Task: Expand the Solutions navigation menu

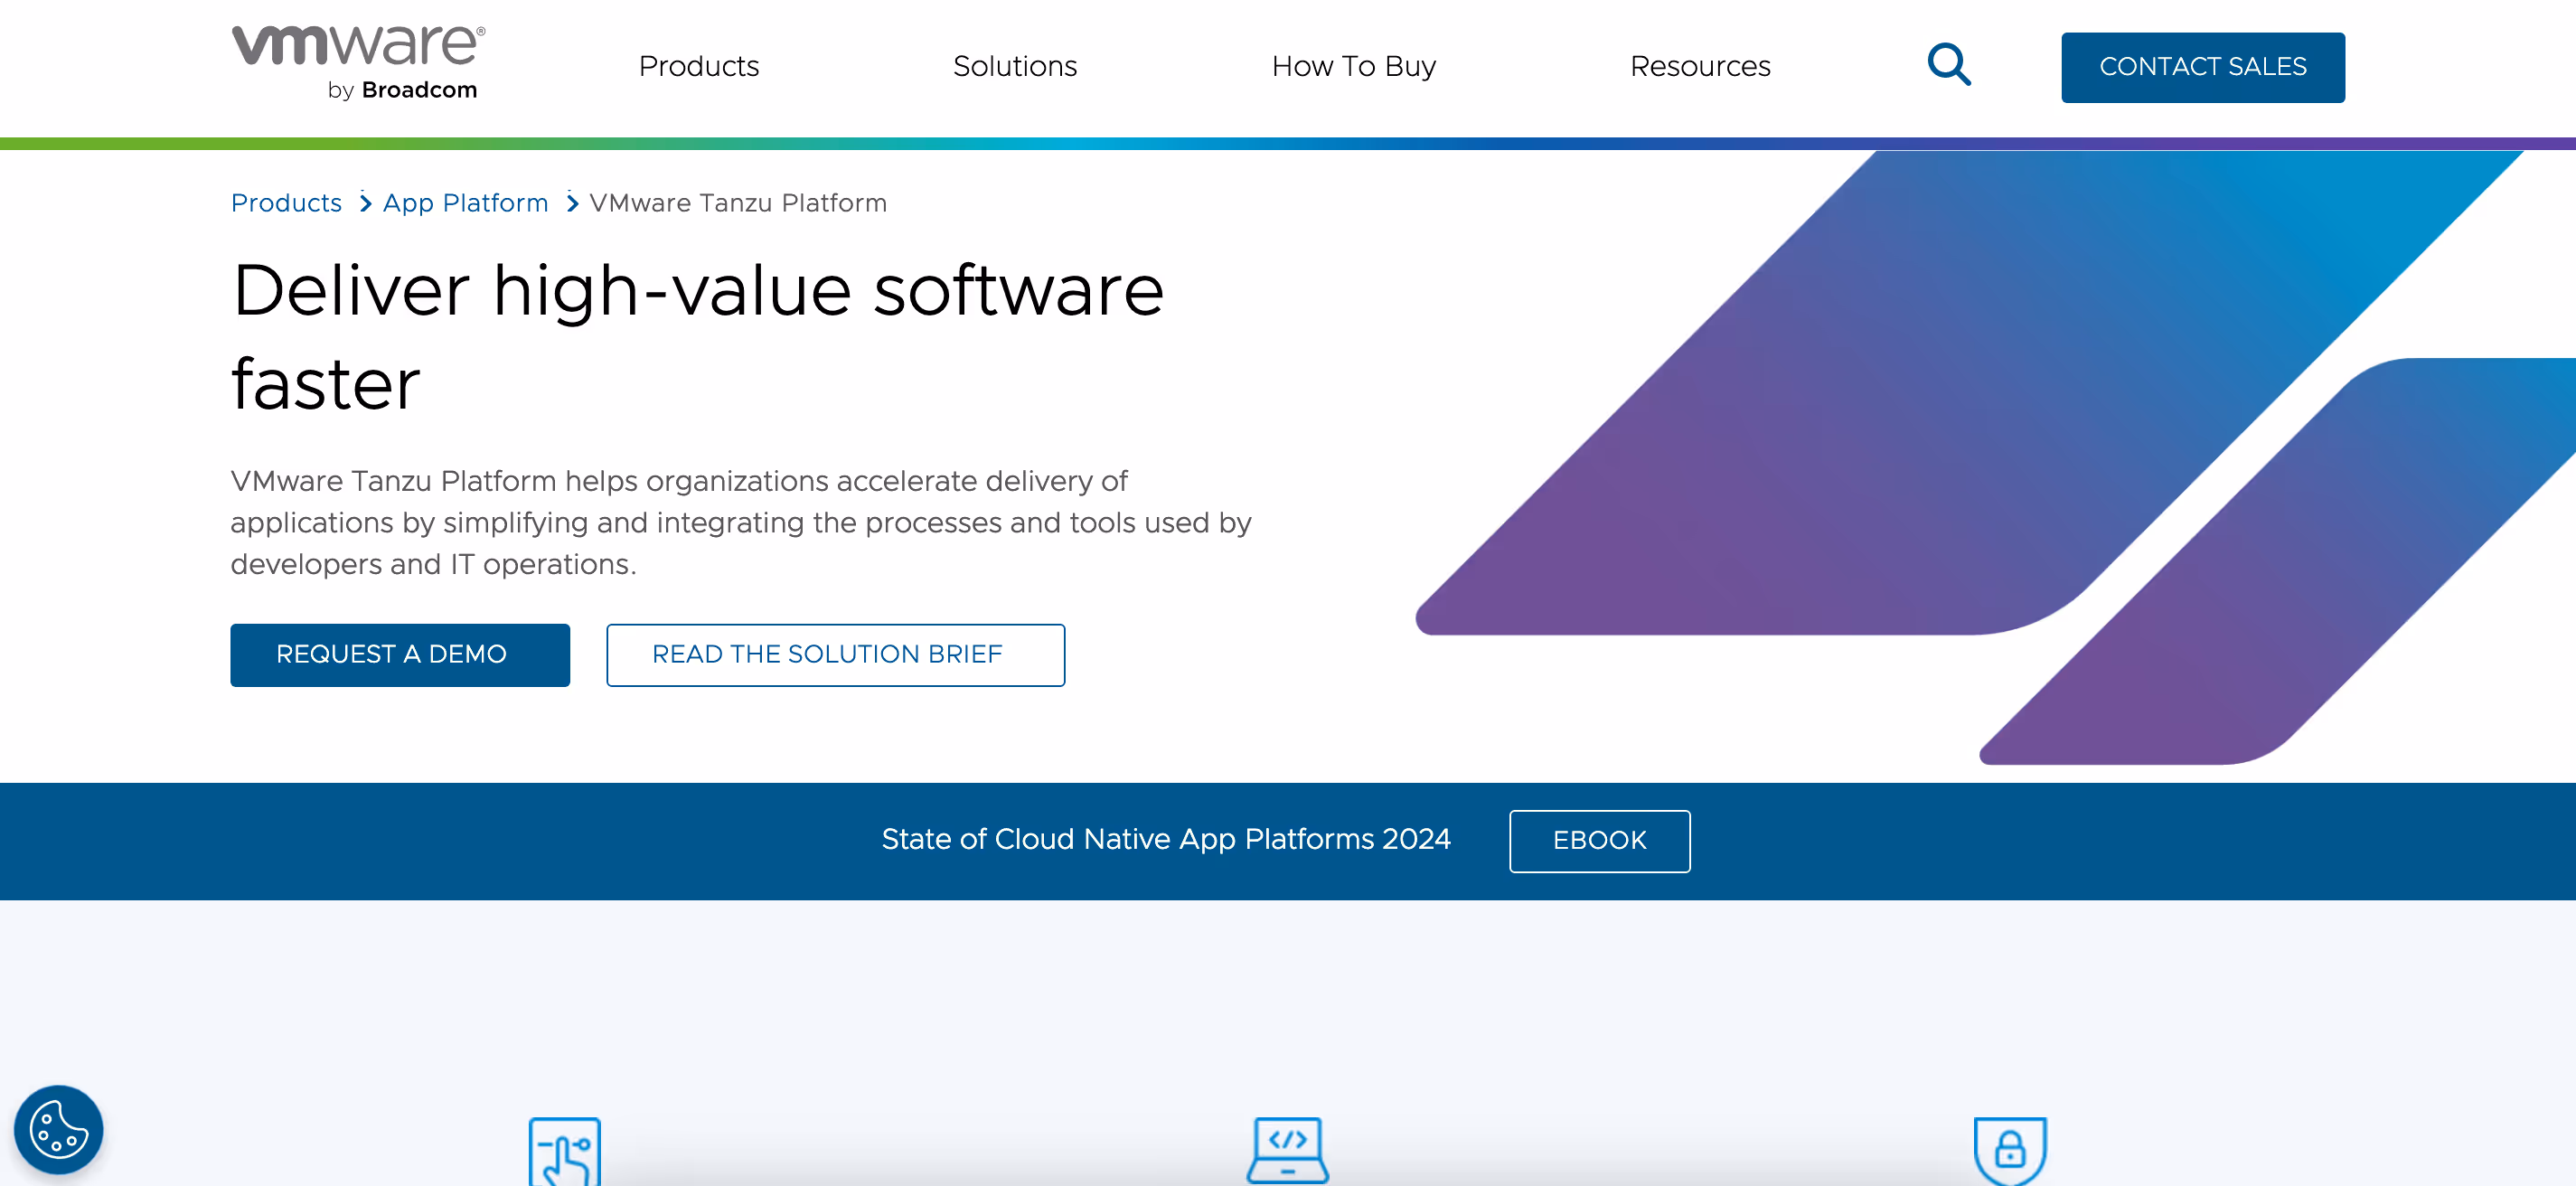Action: [1014, 66]
